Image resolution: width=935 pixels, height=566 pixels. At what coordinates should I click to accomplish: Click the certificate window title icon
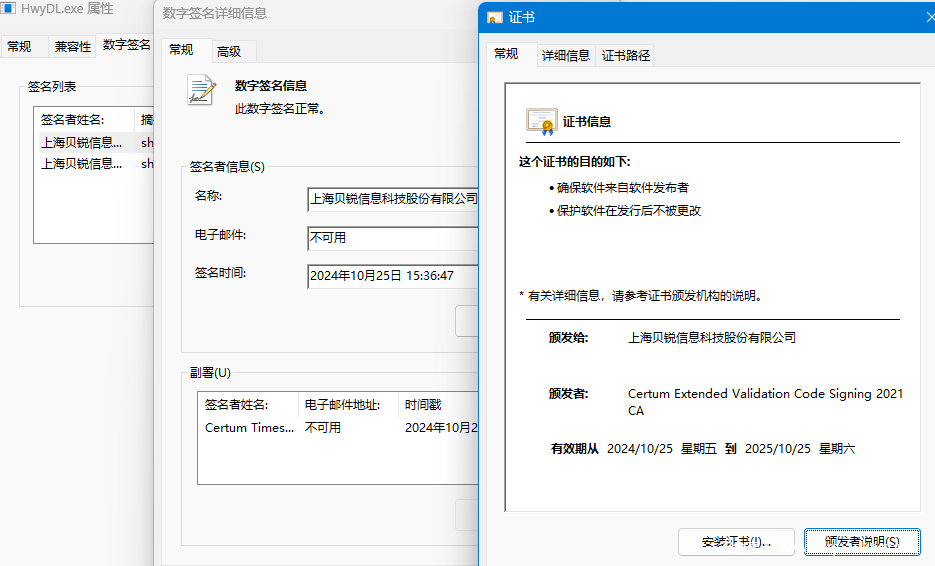click(495, 18)
